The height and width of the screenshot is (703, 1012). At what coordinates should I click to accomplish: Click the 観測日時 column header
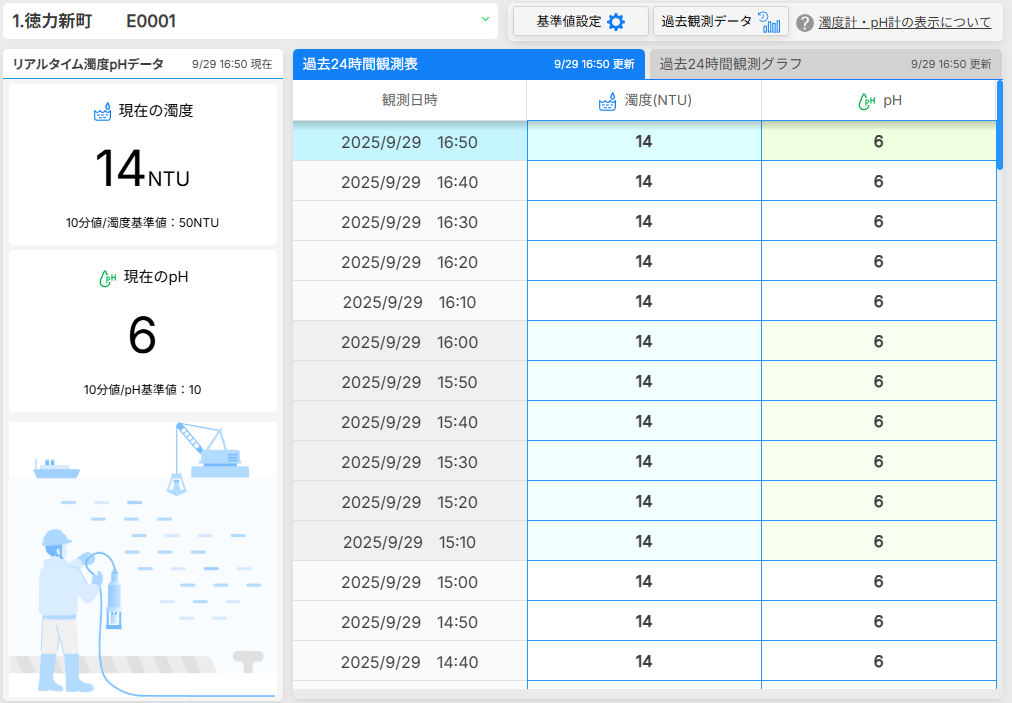click(x=409, y=100)
